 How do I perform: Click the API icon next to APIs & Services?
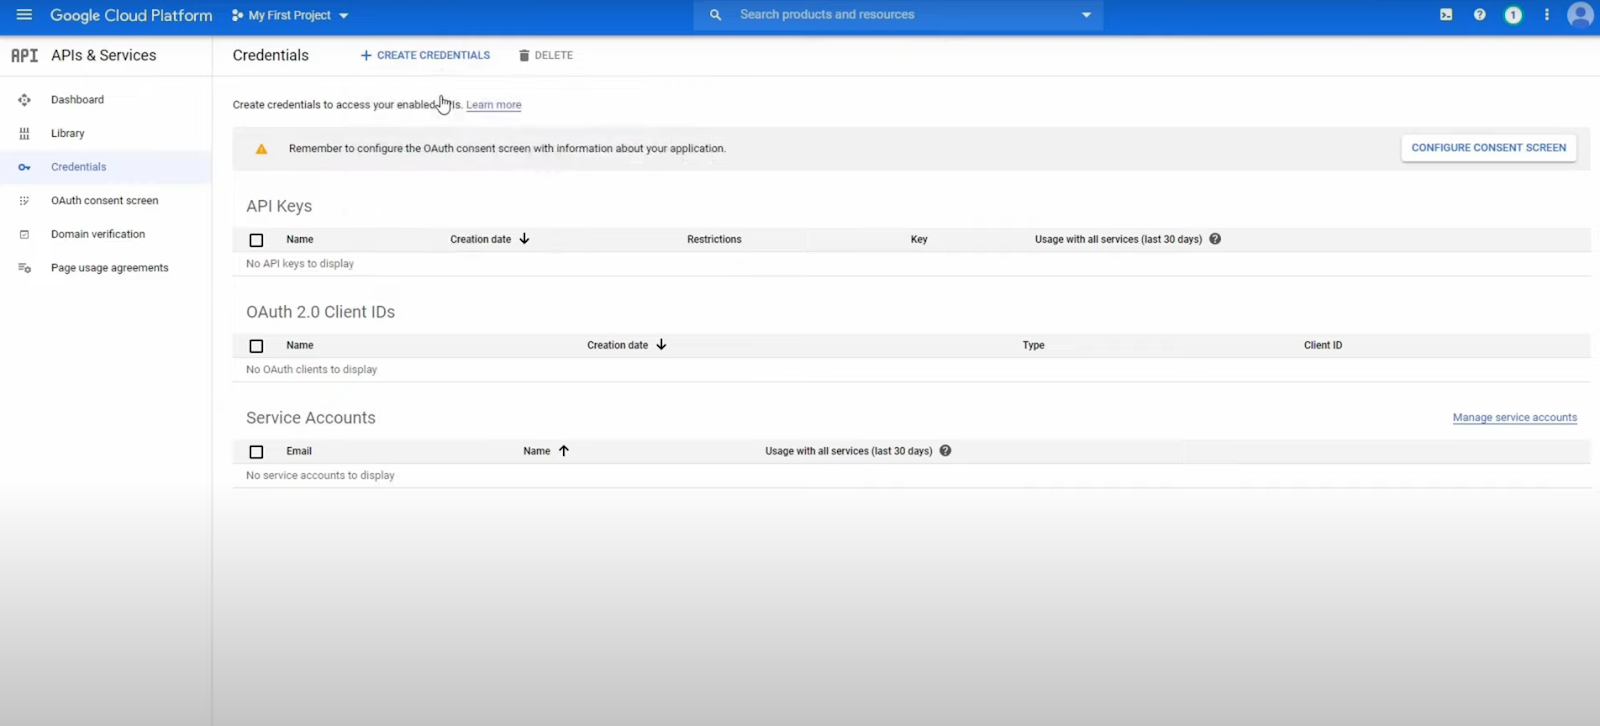24,55
